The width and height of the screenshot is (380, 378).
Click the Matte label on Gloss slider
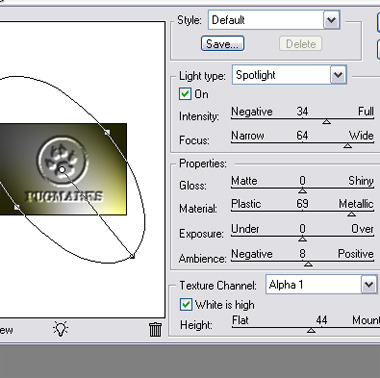(244, 181)
